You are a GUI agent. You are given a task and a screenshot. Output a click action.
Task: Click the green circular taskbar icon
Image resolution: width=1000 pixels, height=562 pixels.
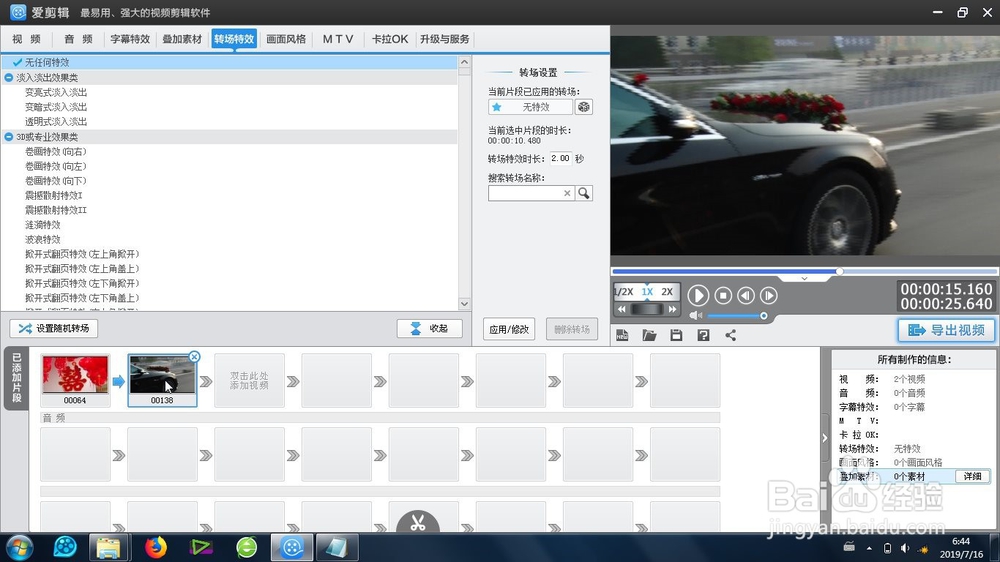[247, 547]
